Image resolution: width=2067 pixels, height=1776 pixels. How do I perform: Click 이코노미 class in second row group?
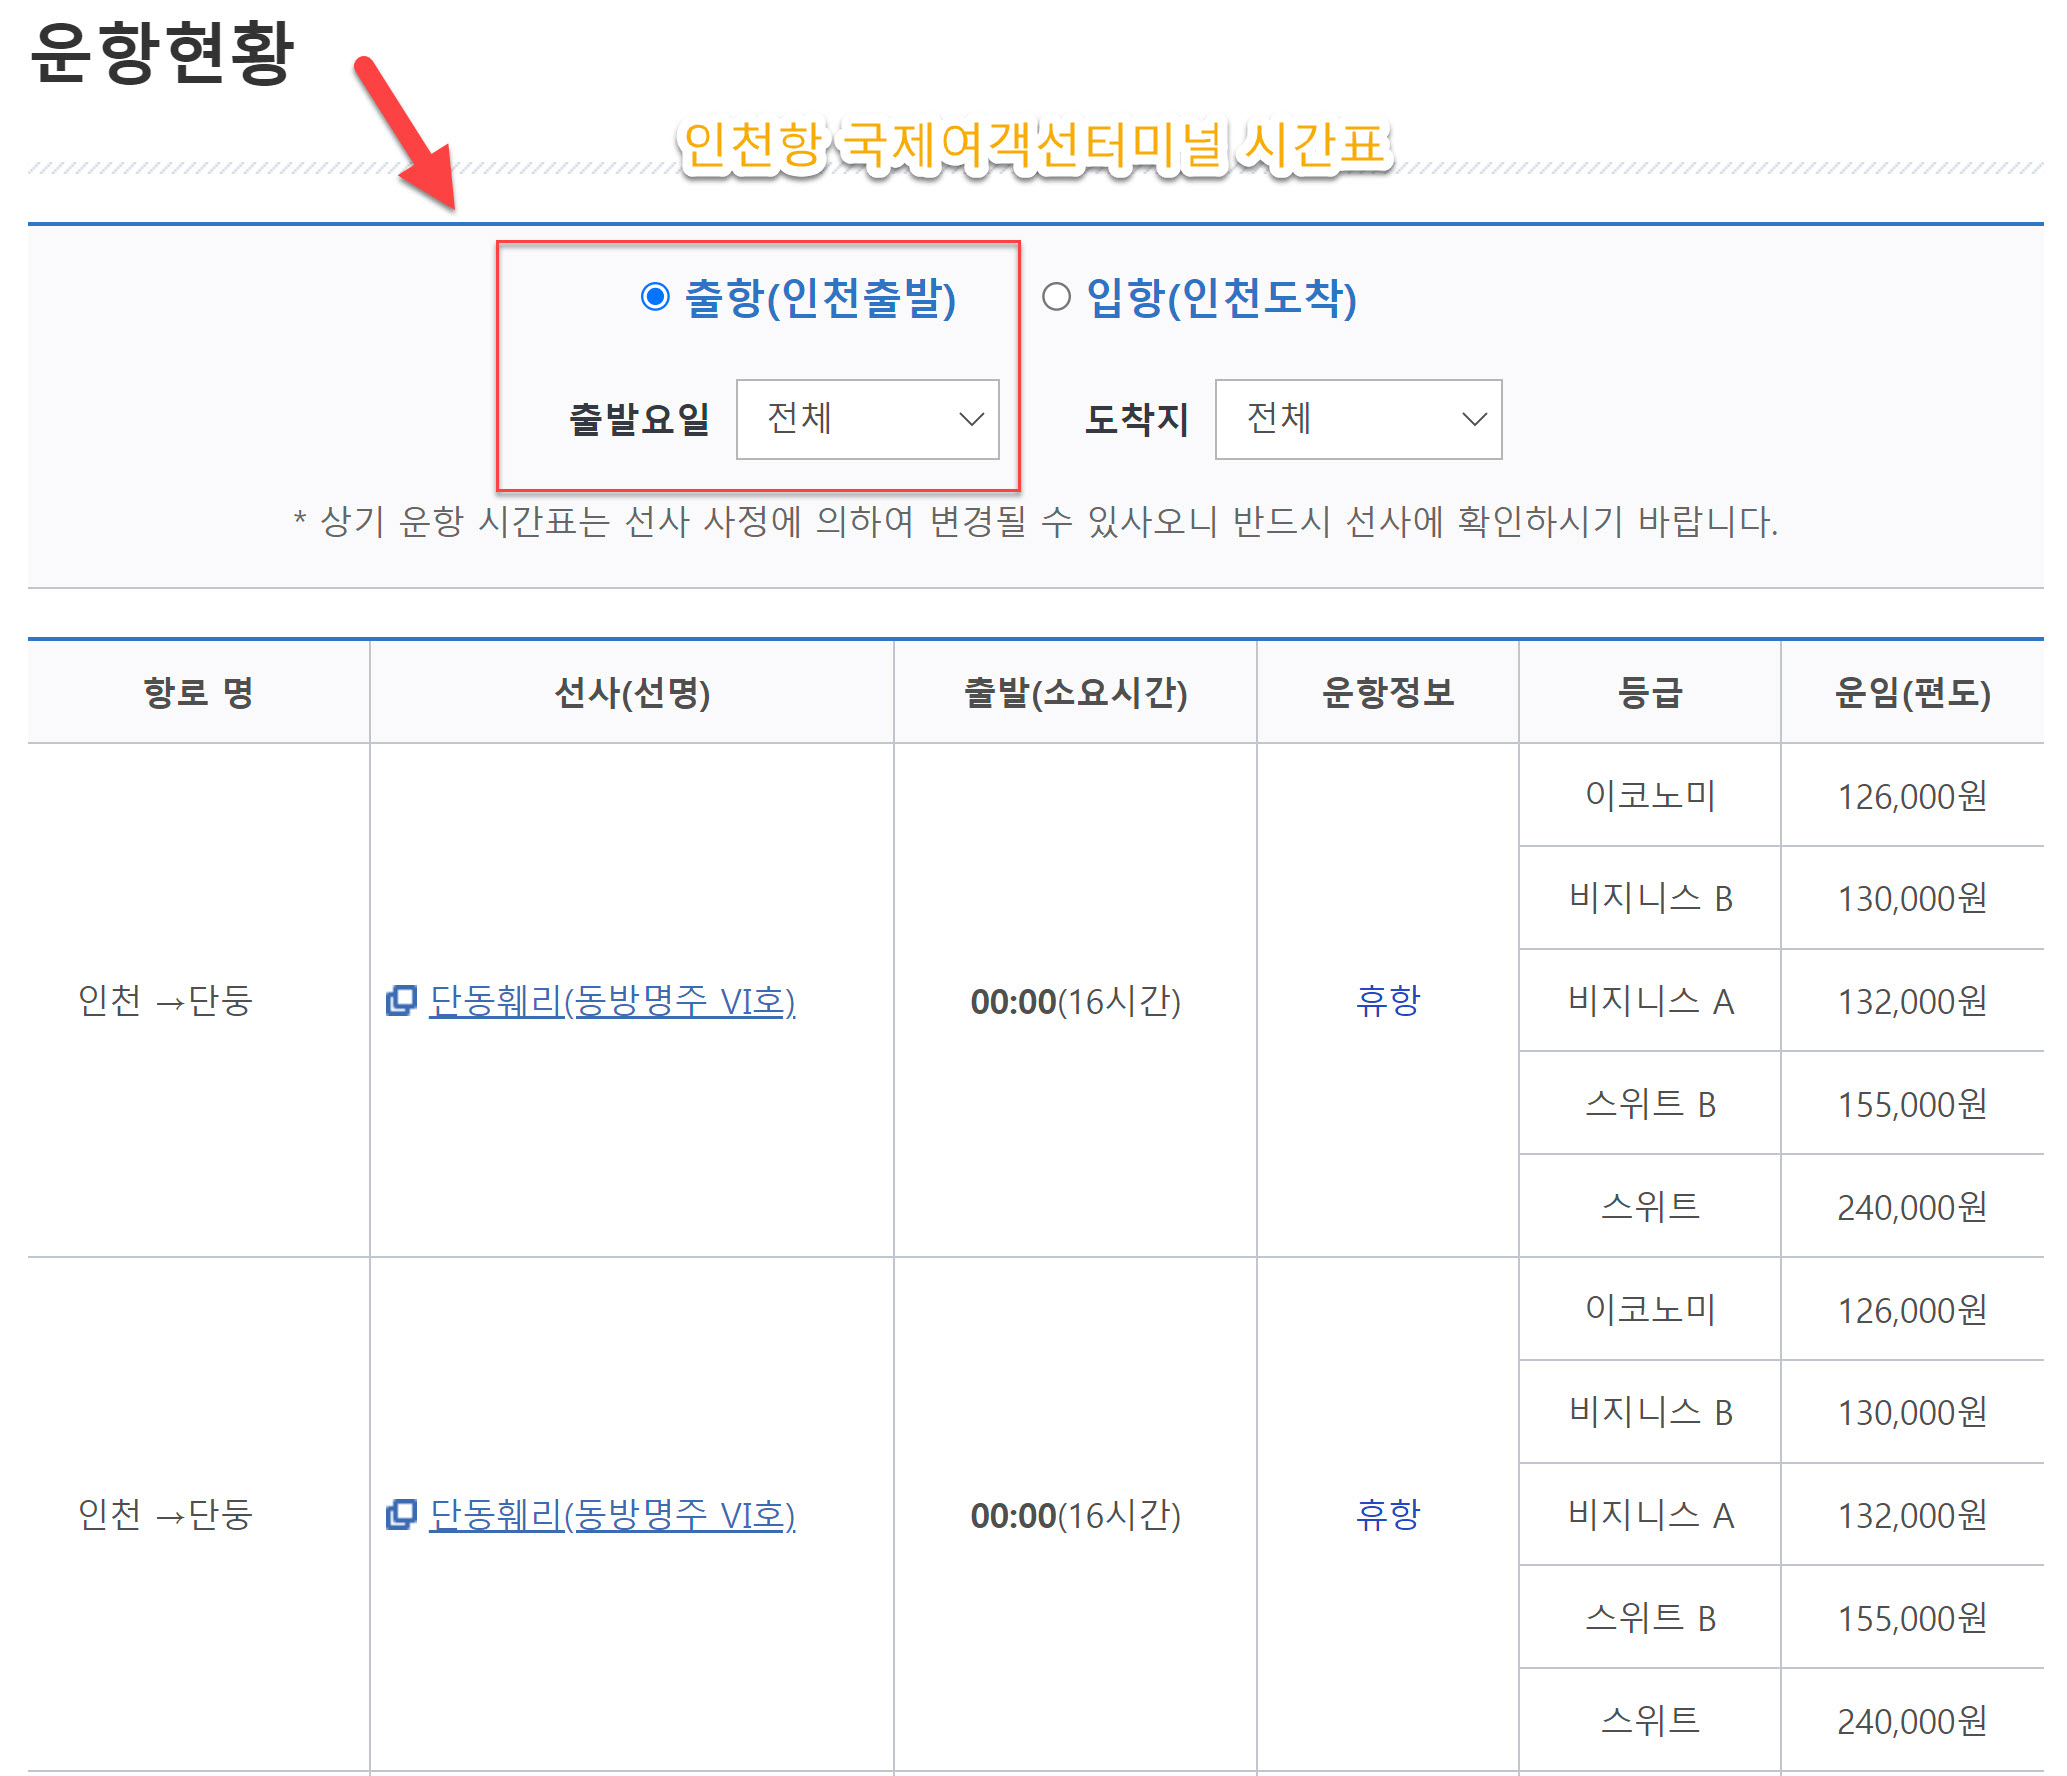click(1650, 1309)
